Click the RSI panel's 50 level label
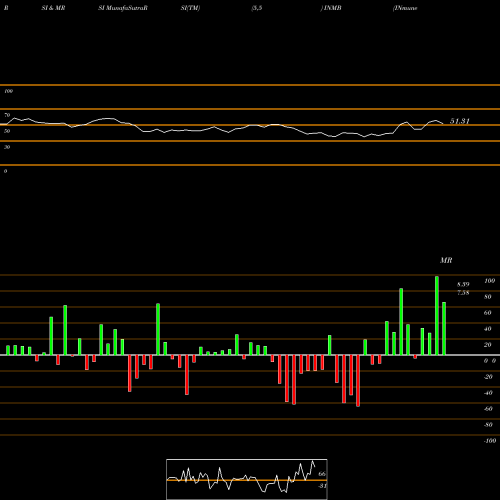The height and width of the screenshot is (500, 500). (7, 131)
